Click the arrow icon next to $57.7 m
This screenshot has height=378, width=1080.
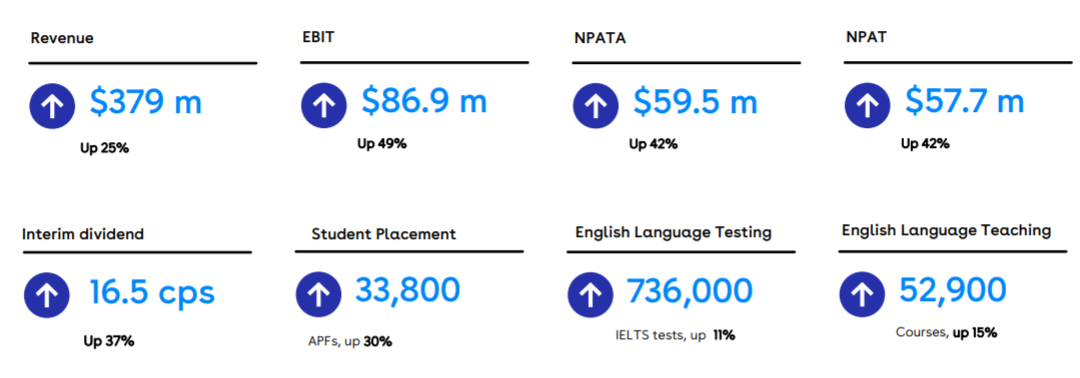(867, 105)
